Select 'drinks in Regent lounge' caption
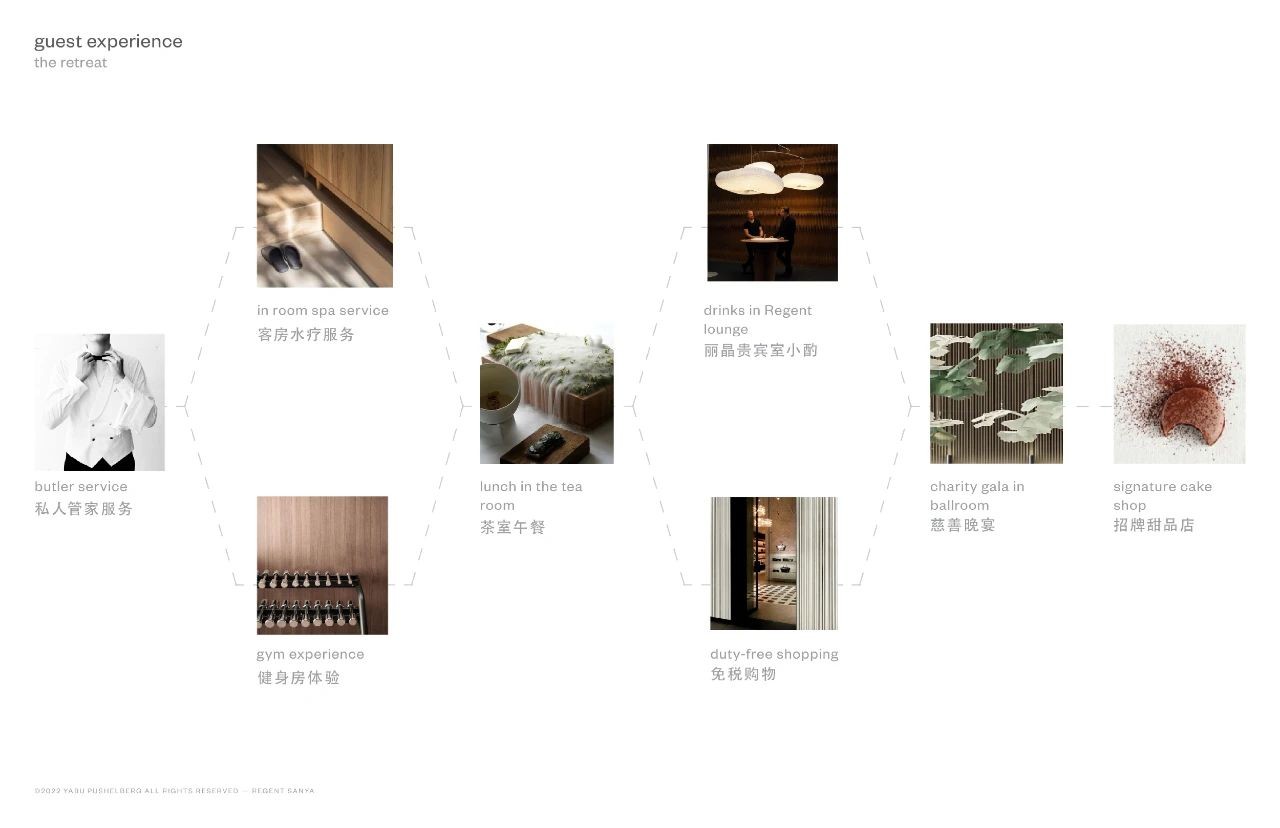Screen dimensions: 1280x828 (x=757, y=320)
